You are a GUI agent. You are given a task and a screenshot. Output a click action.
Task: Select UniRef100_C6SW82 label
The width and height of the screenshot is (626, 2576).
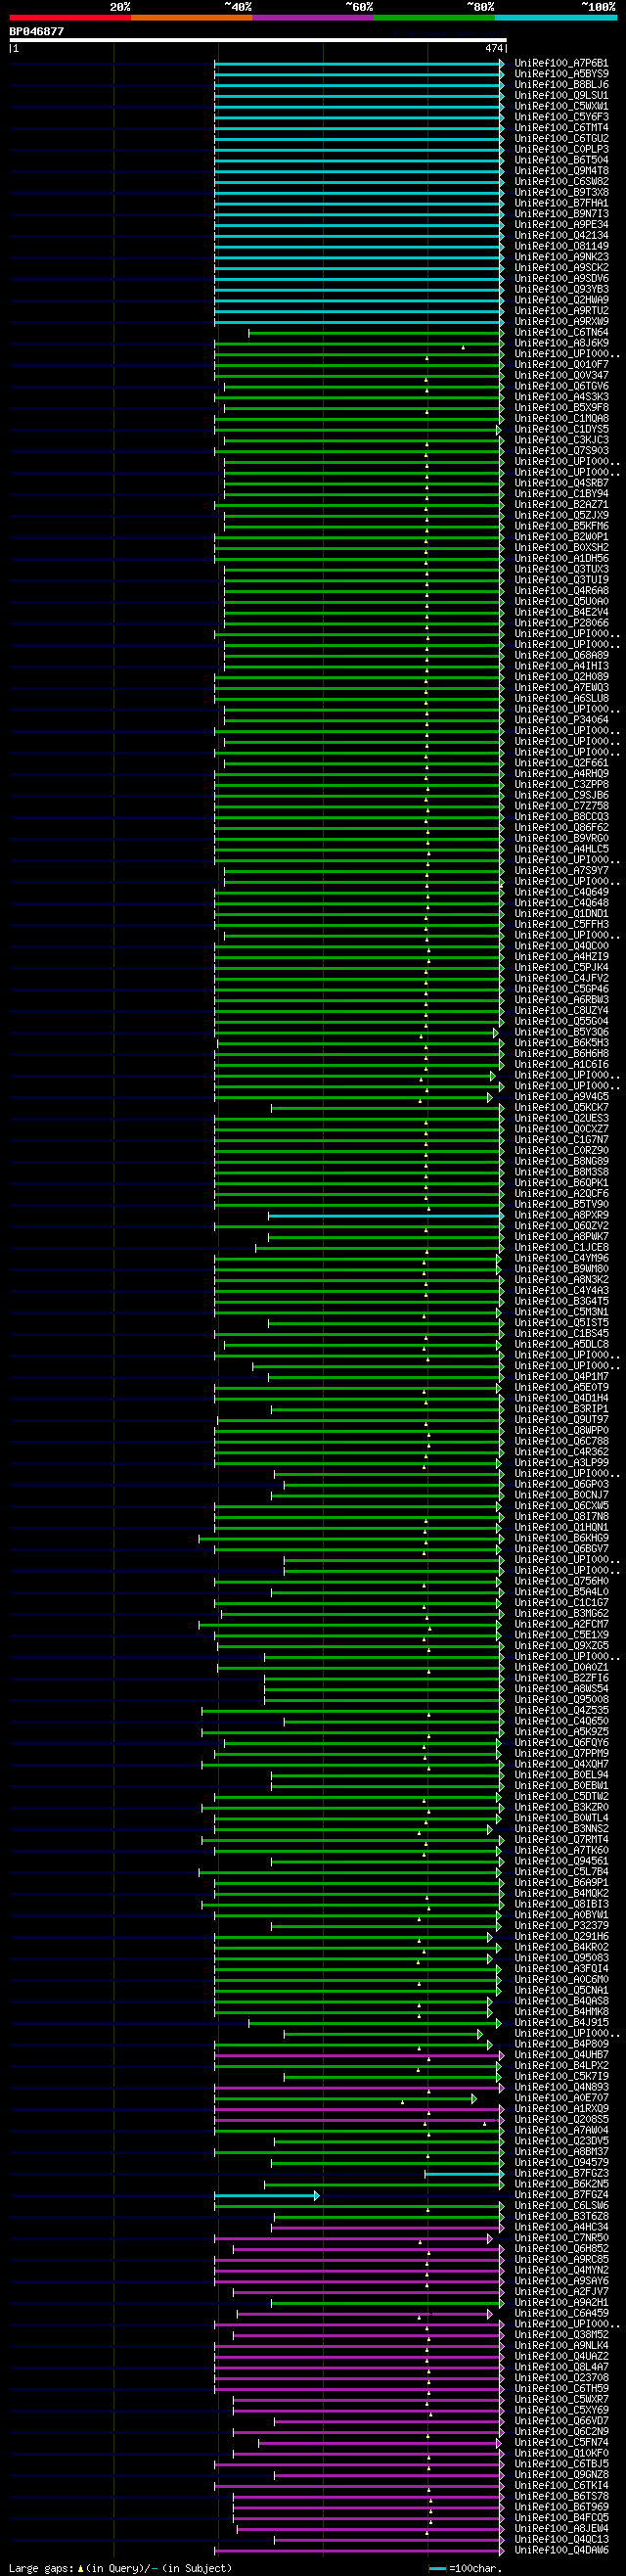pos(561,182)
